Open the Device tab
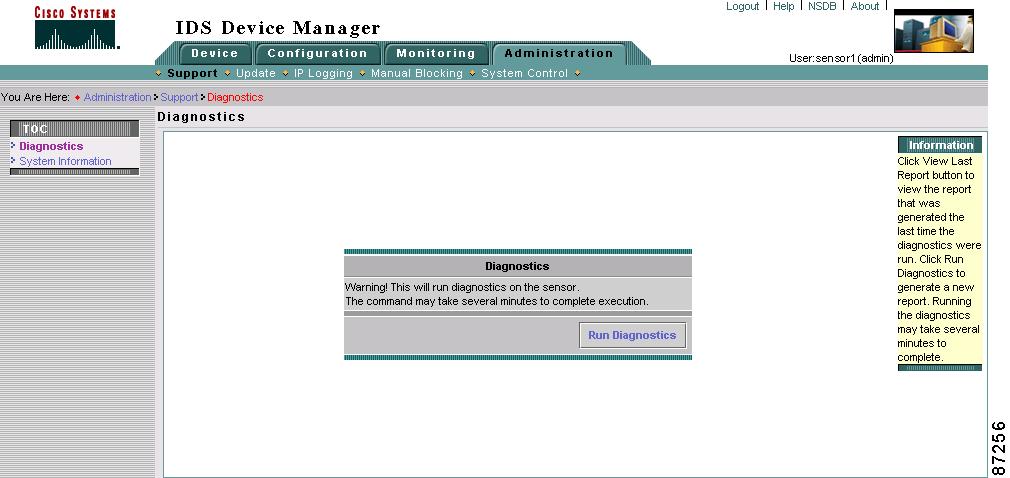Image resolution: width=1010 pixels, height=478 pixels. (214, 53)
